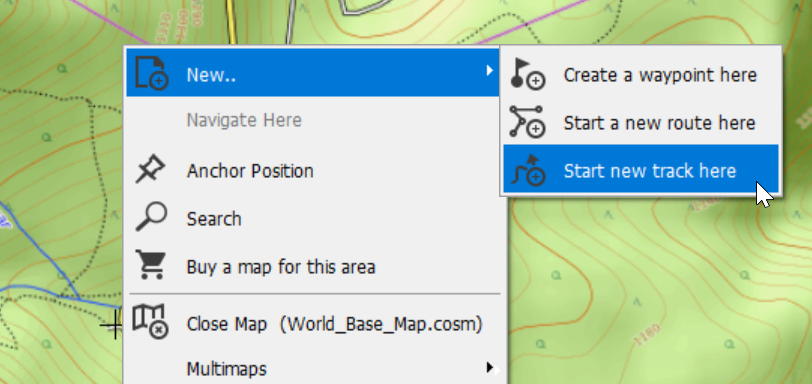
Task: Select the 'Anchor Position' text entry
Action: coord(250,171)
